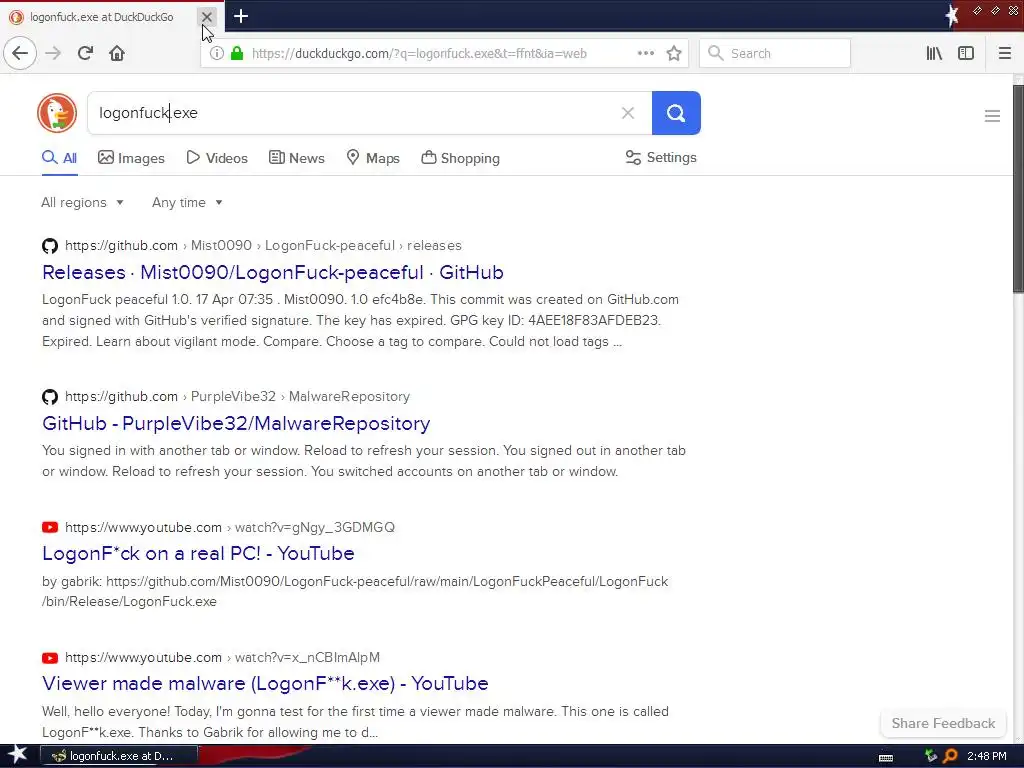
Task: Click YouTube favicon of gNgy_3GDMGQ result
Action: pyautogui.click(x=50, y=527)
